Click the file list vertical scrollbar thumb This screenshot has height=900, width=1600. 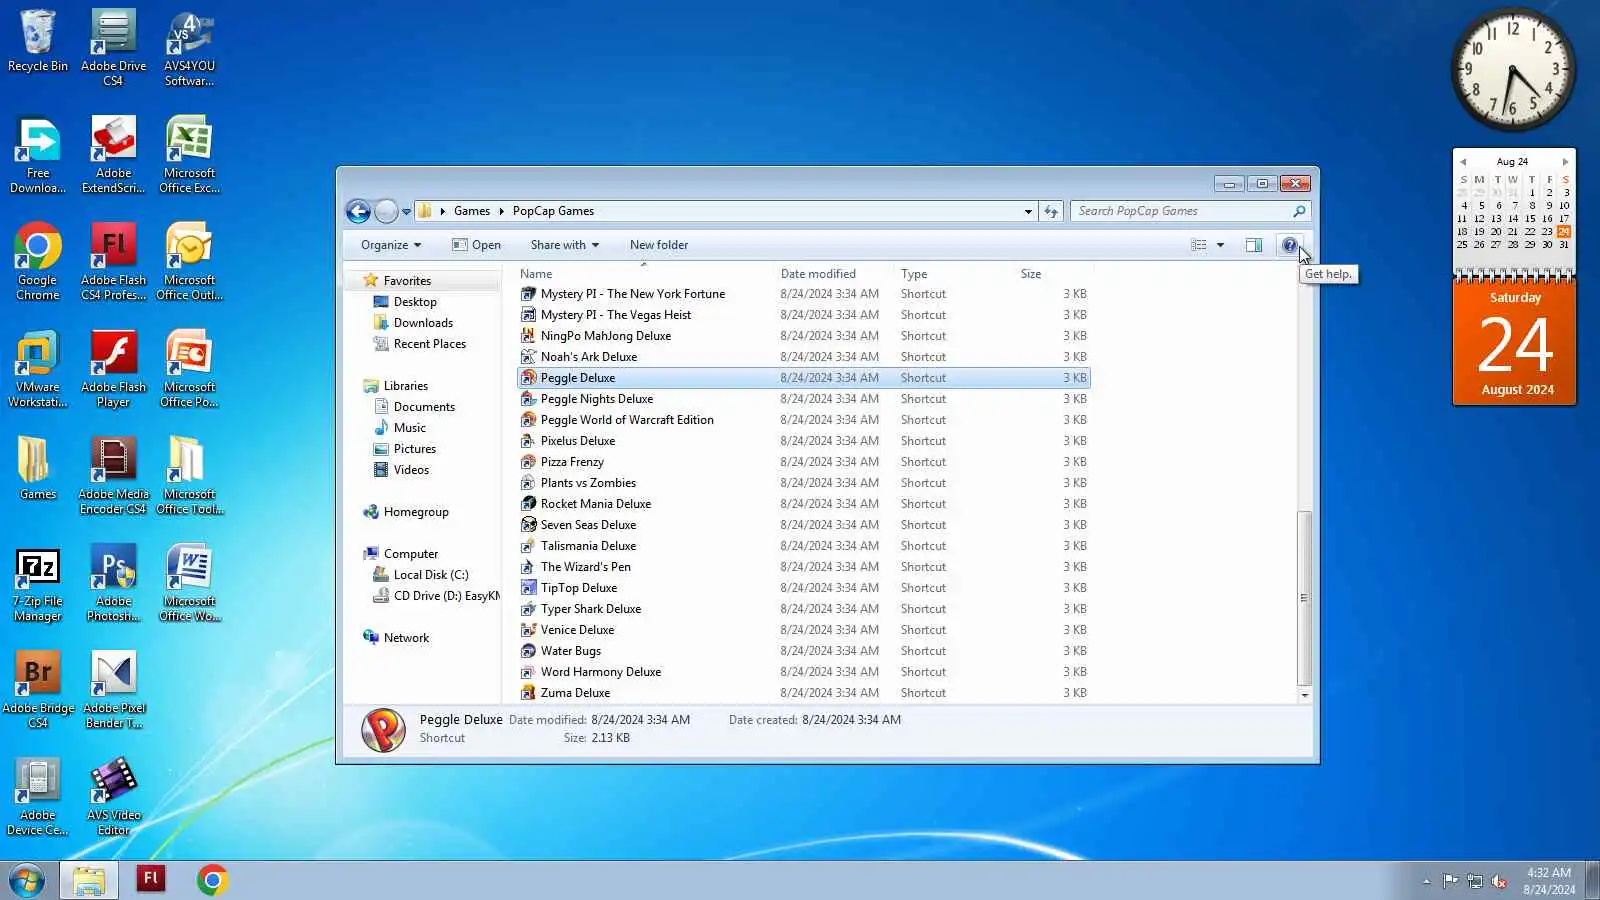(1304, 598)
